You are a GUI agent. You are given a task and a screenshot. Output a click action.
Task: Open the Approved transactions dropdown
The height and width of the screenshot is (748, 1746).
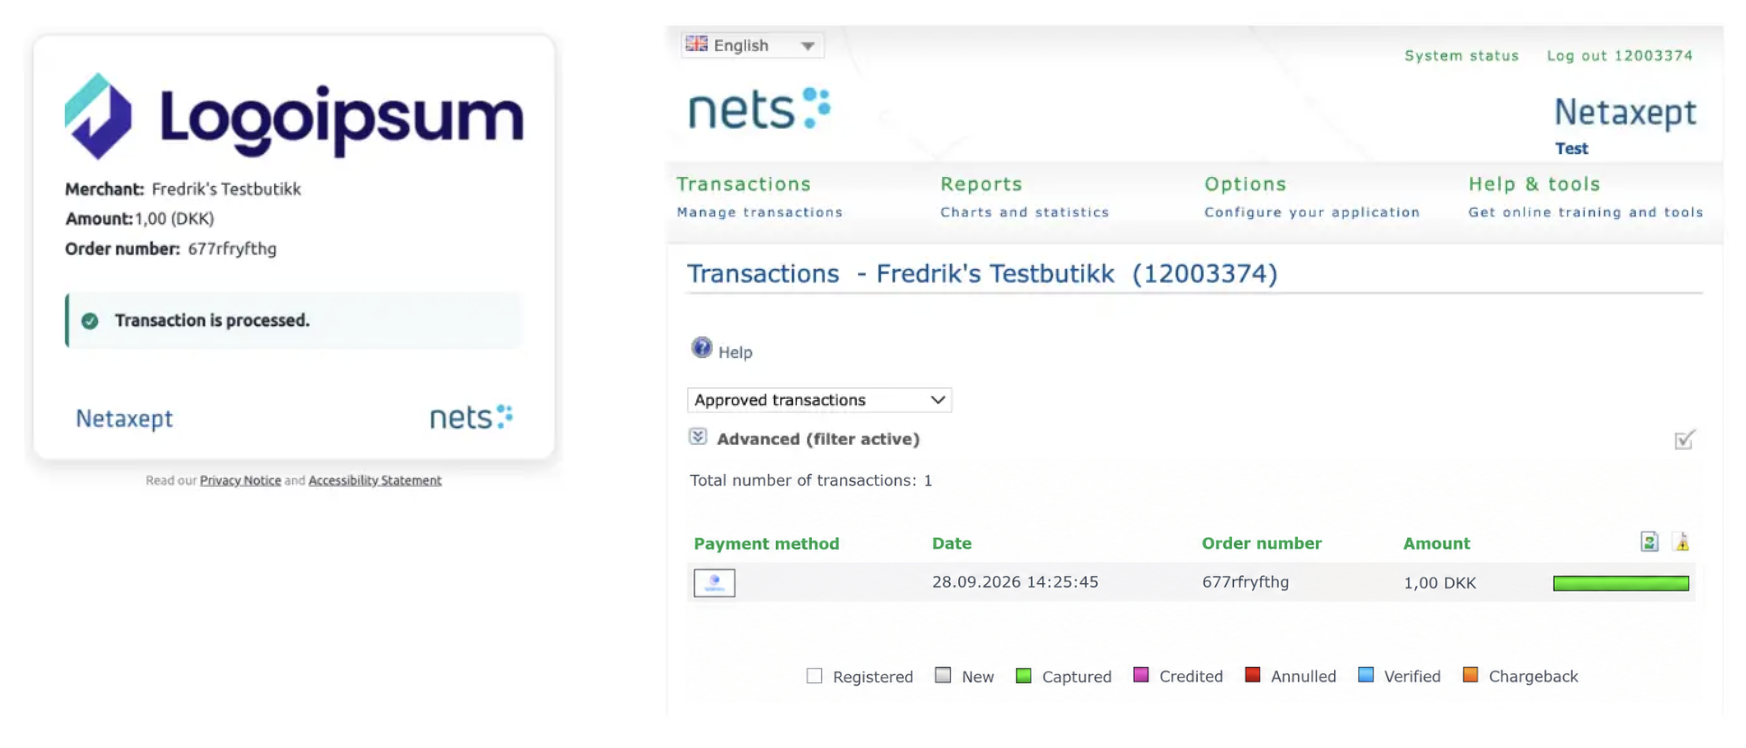[819, 400]
